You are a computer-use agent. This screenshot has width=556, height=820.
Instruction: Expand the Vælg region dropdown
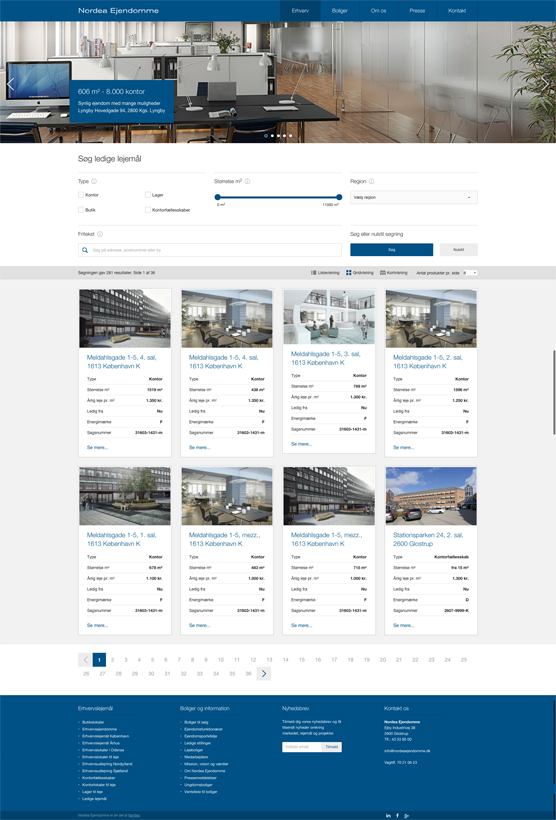click(x=414, y=197)
